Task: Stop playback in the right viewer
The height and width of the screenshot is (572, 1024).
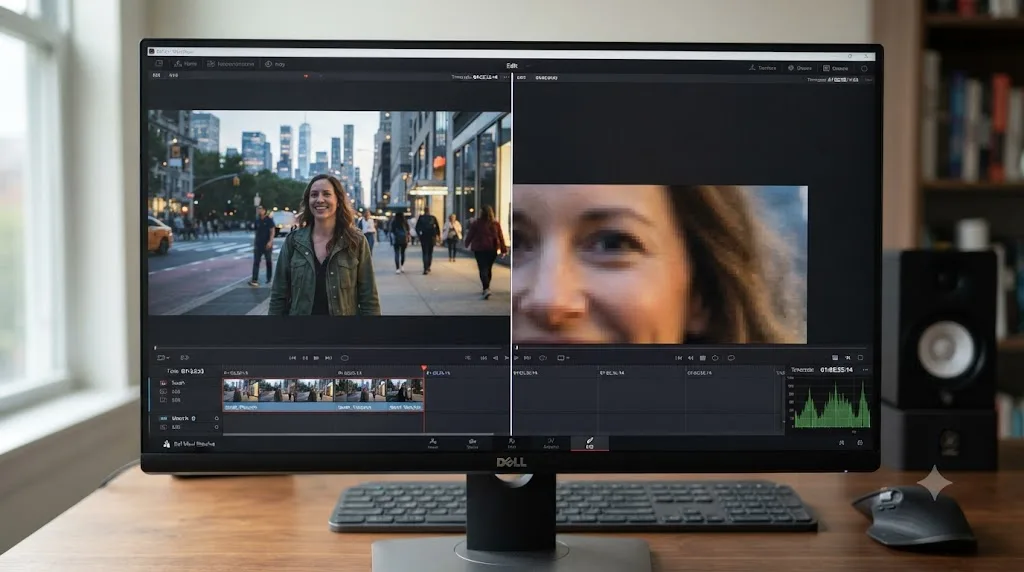Action: 703,358
